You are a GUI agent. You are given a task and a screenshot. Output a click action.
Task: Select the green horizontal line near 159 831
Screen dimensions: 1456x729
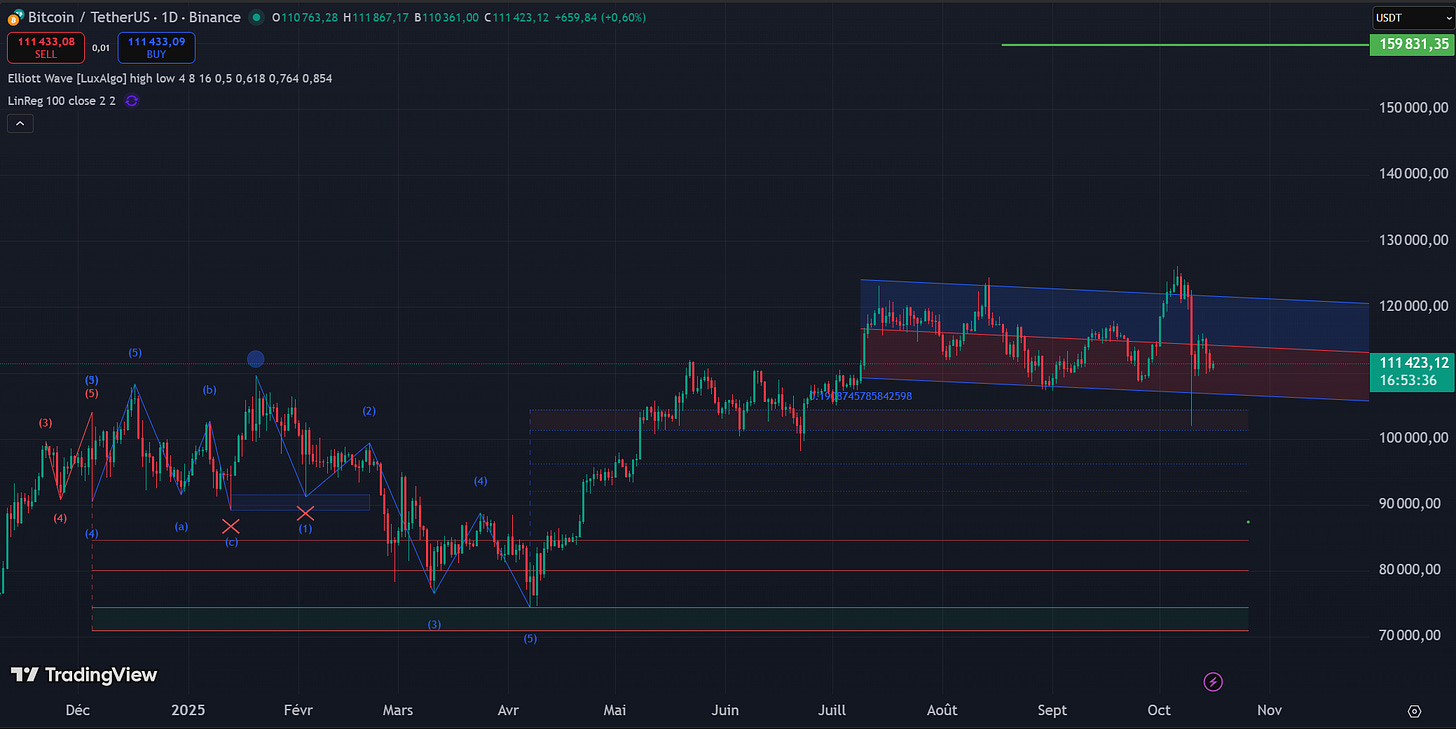click(1185, 44)
